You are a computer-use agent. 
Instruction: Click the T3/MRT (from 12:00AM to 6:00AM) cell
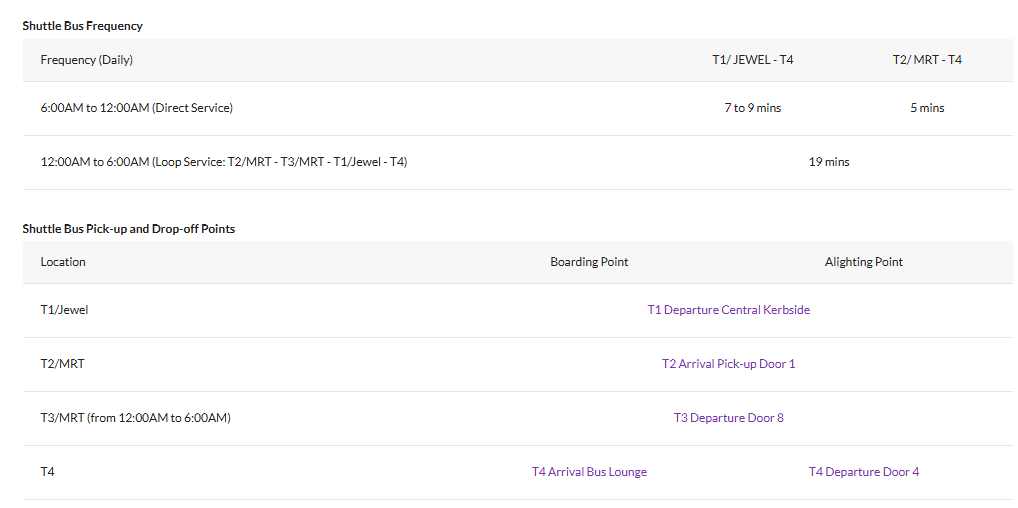[x=136, y=418]
